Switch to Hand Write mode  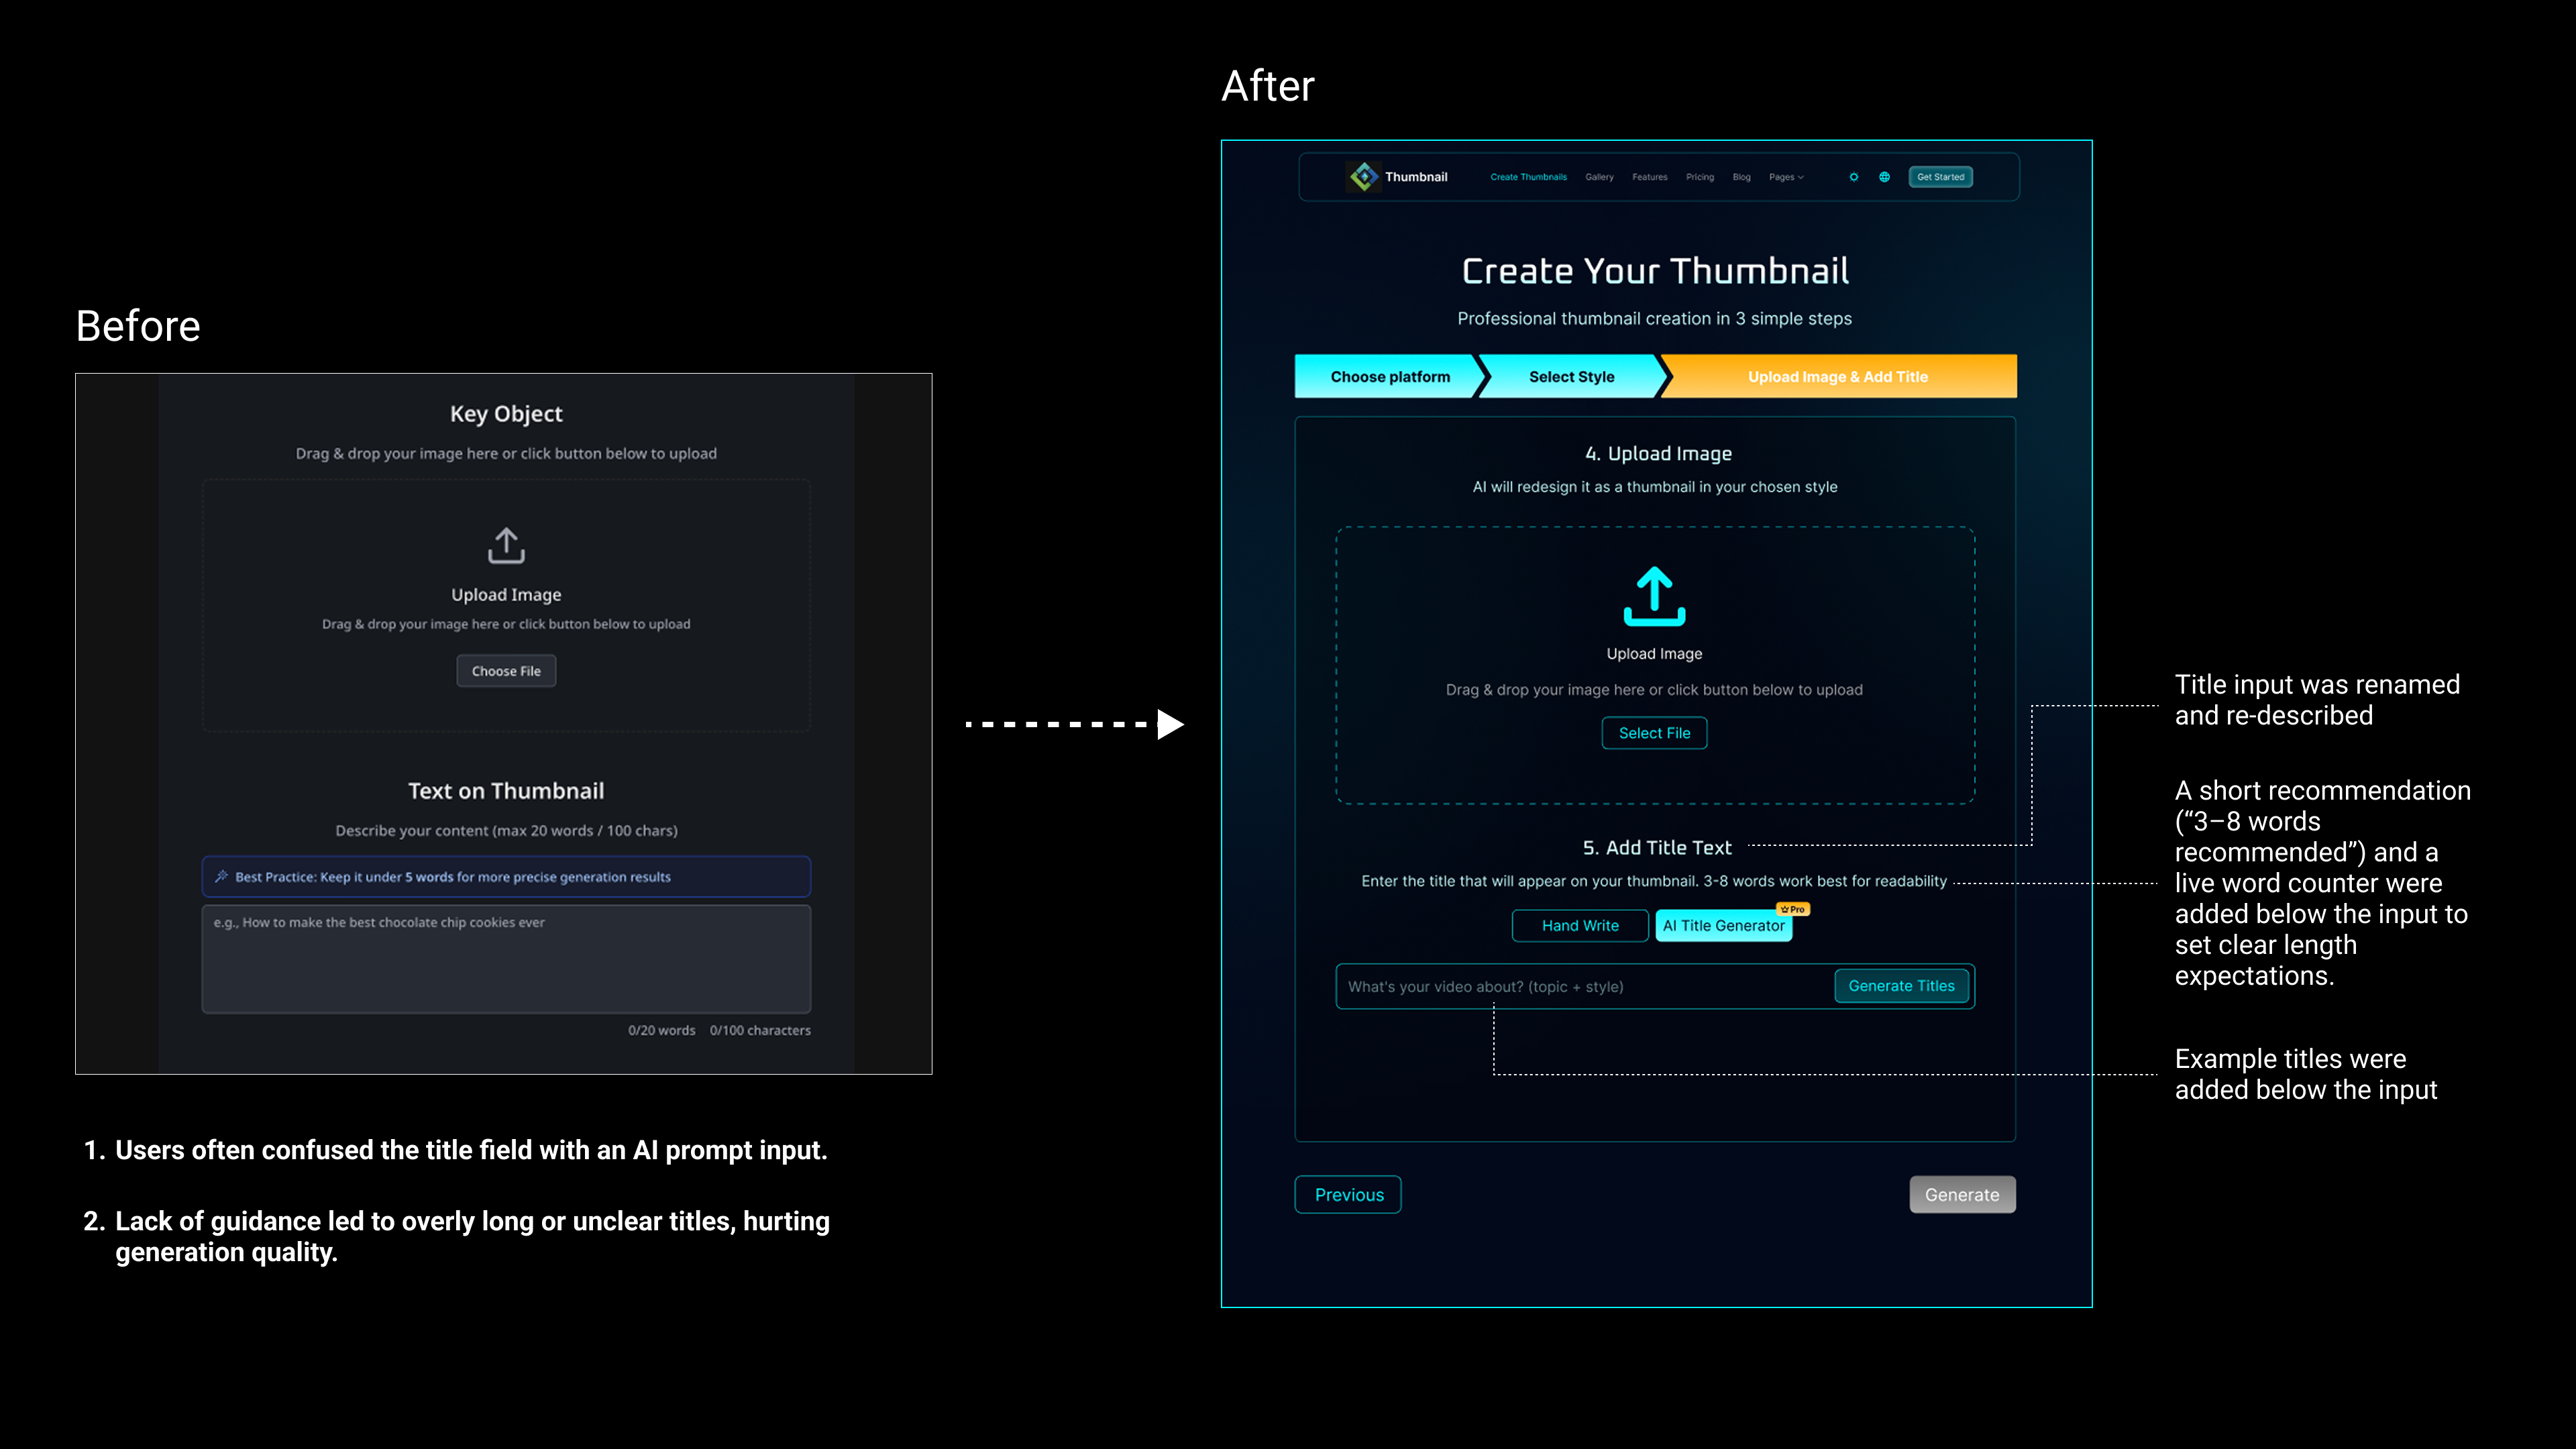point(1580,925)
